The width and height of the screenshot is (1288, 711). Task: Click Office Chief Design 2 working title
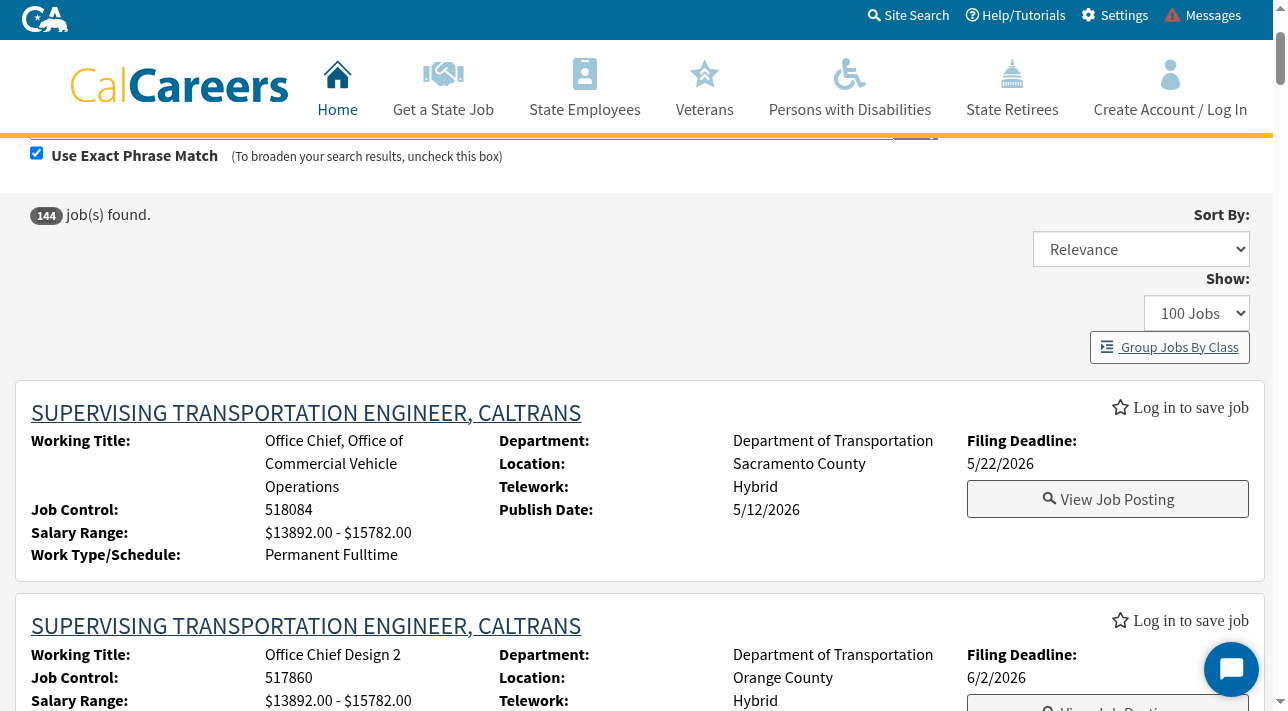(333, 655)
